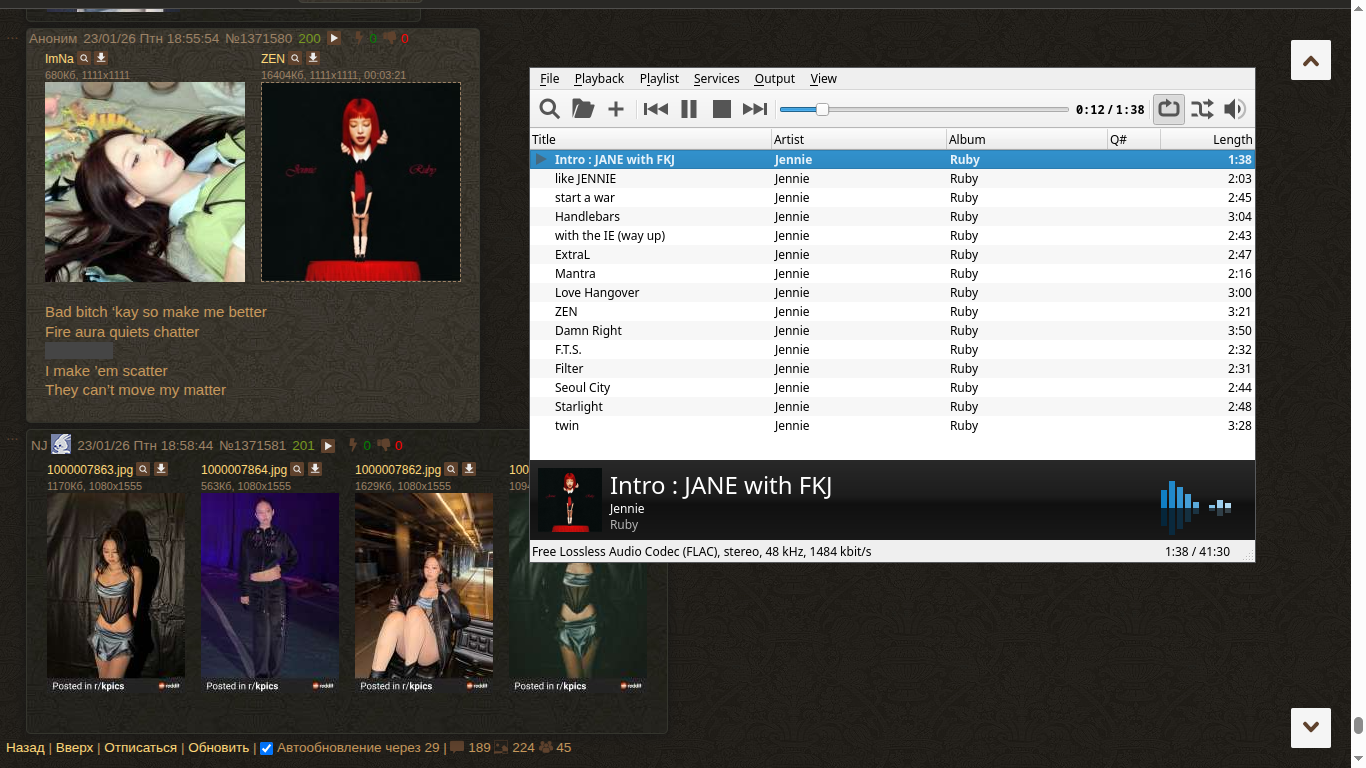Image resolution: width=1366 pixels, height=768 pixels.
Task: Skip to the previous track
Action: click(x=656, y=109)
